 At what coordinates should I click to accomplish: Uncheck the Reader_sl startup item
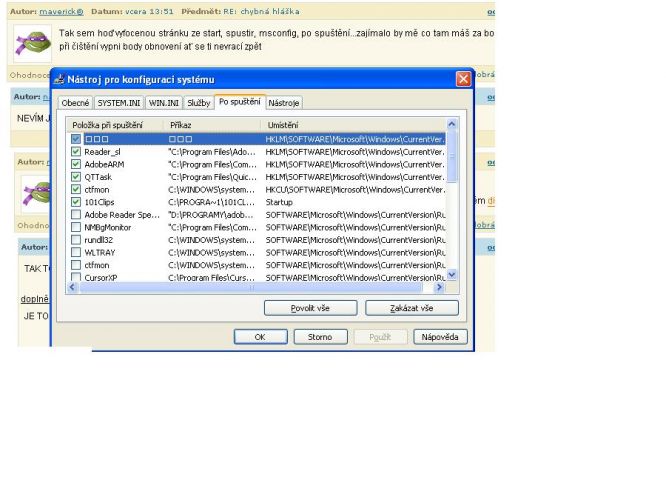[x=76, y=152]
